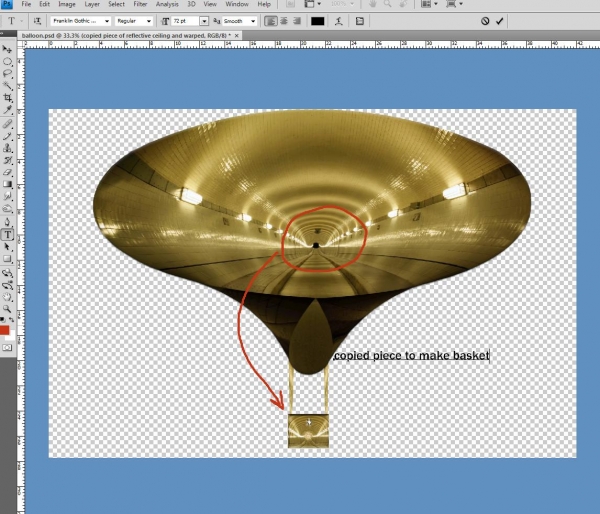Select the Gradient tool
Viewport: 600px width, 514px height.
pos(7,184)
